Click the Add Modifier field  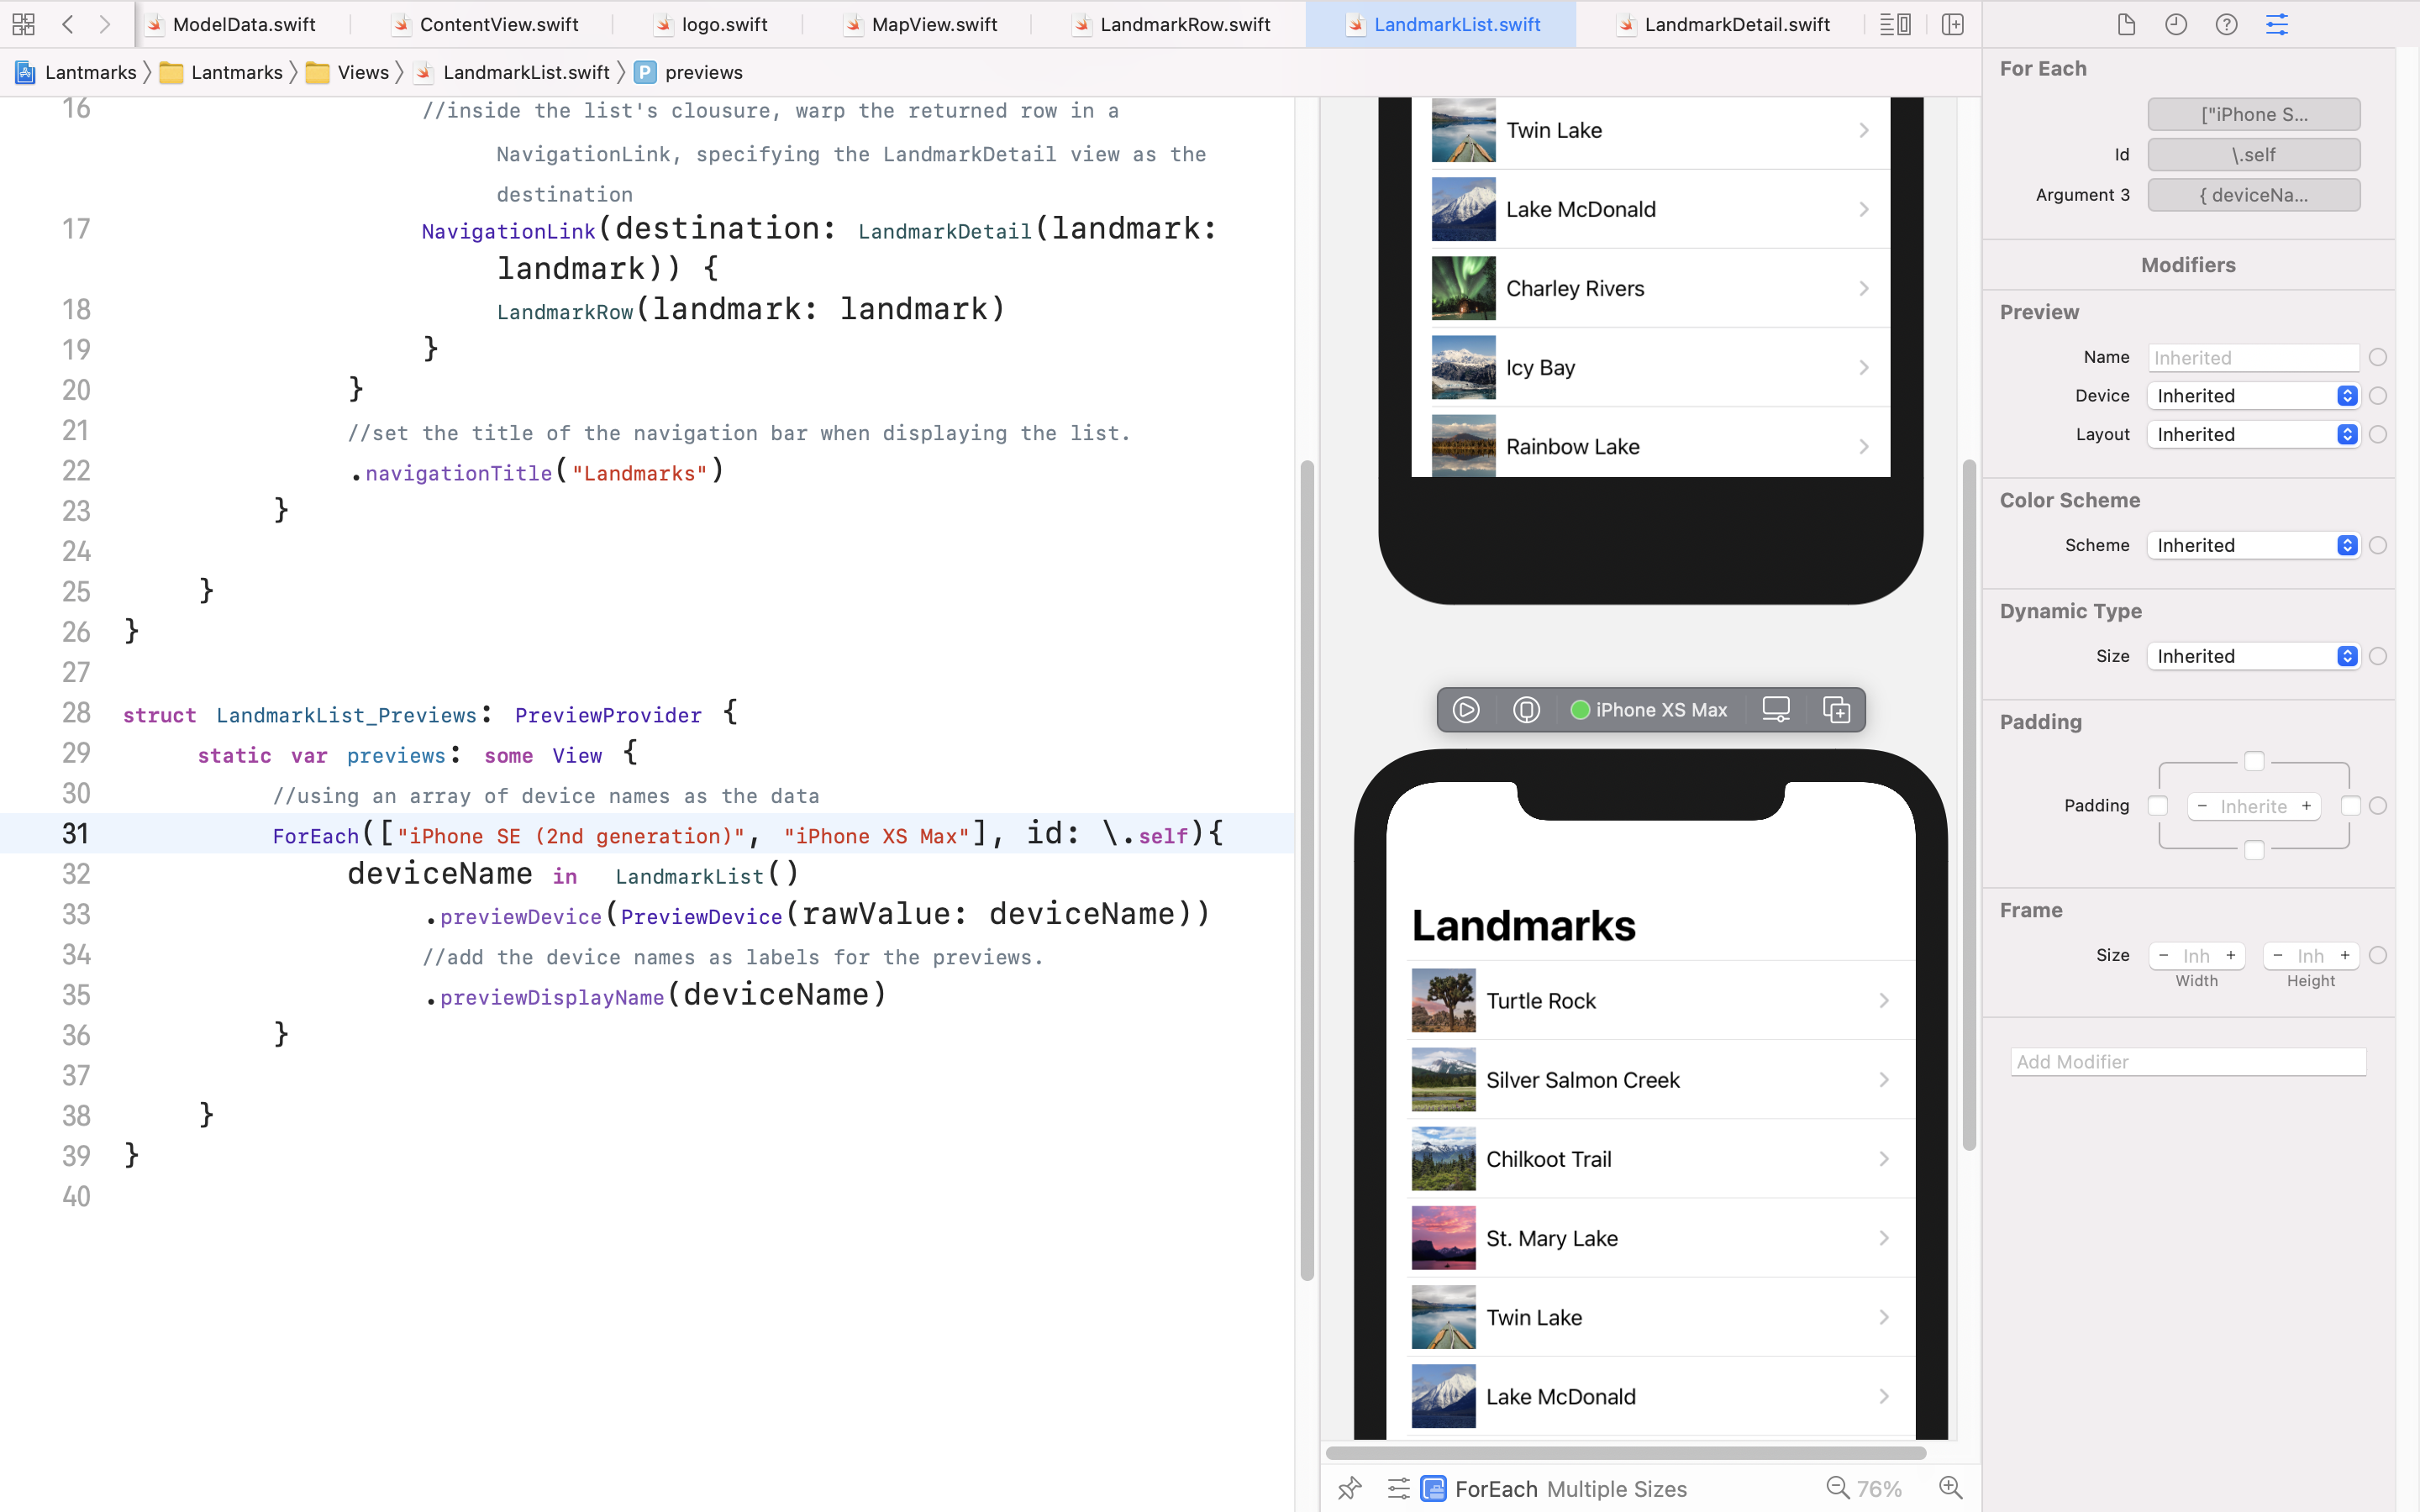(2188, 1062)
